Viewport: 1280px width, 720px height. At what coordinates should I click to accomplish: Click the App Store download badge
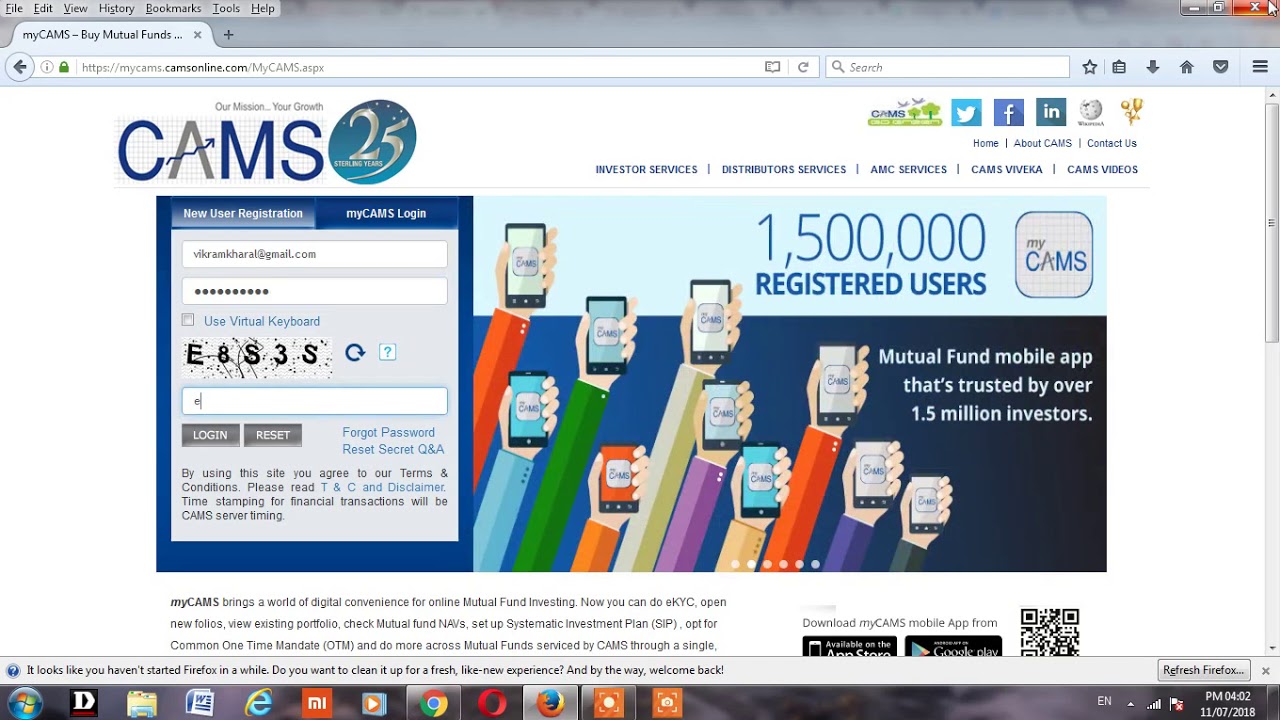coord(850,646)
